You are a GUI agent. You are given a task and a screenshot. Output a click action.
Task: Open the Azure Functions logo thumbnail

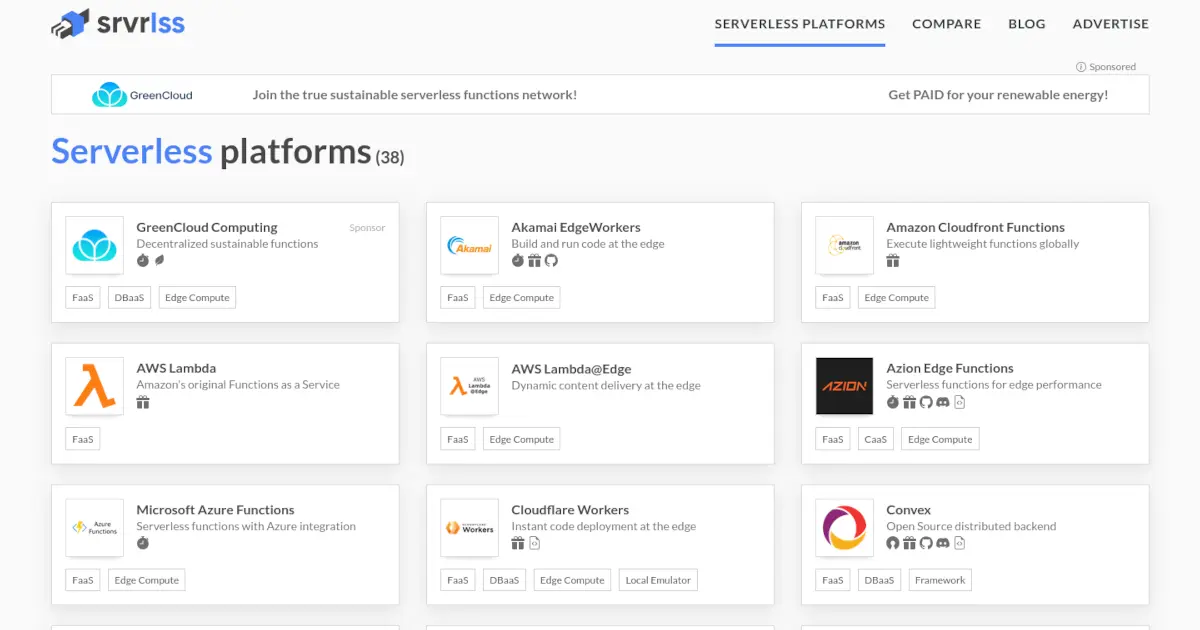95,528
